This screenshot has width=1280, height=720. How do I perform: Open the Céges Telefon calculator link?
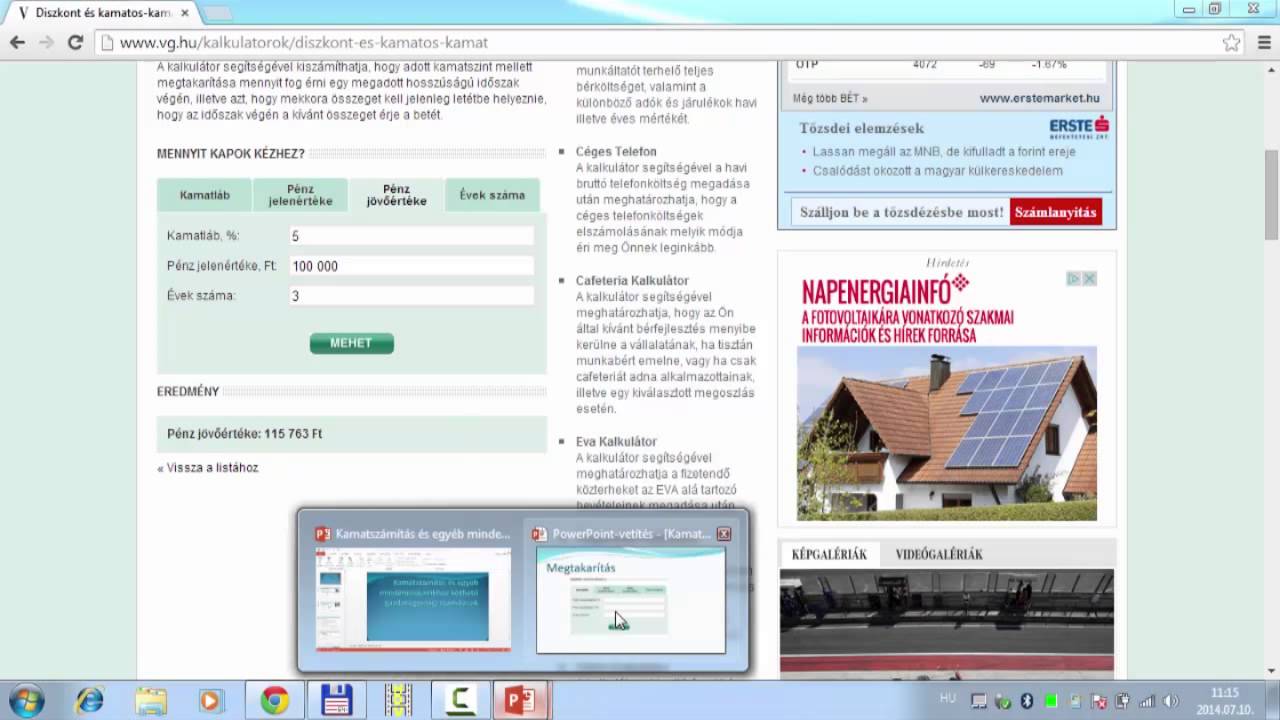(x=616, y=152)
